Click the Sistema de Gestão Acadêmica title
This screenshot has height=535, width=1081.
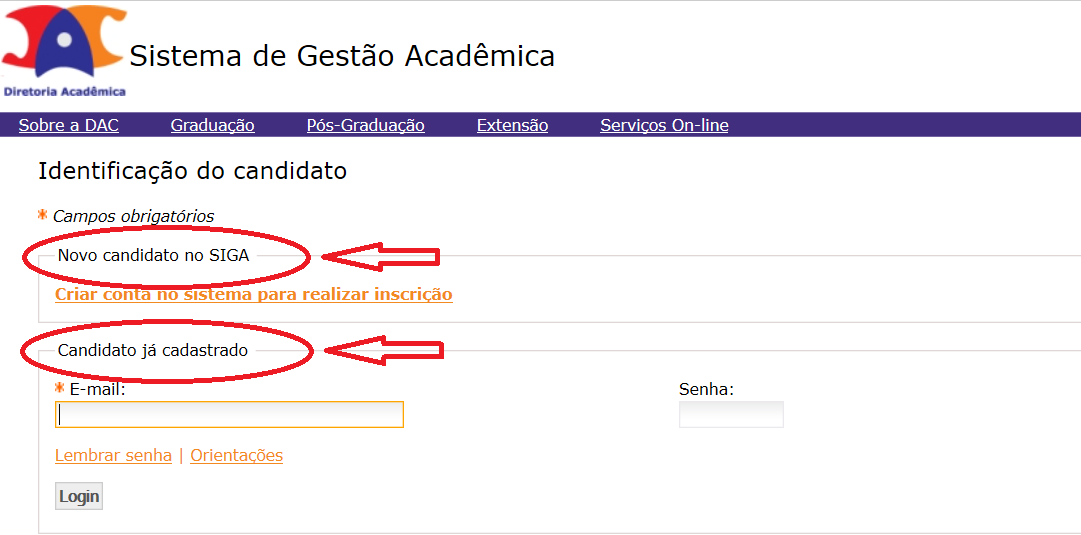pyautogui.click(x=342, y=56)
